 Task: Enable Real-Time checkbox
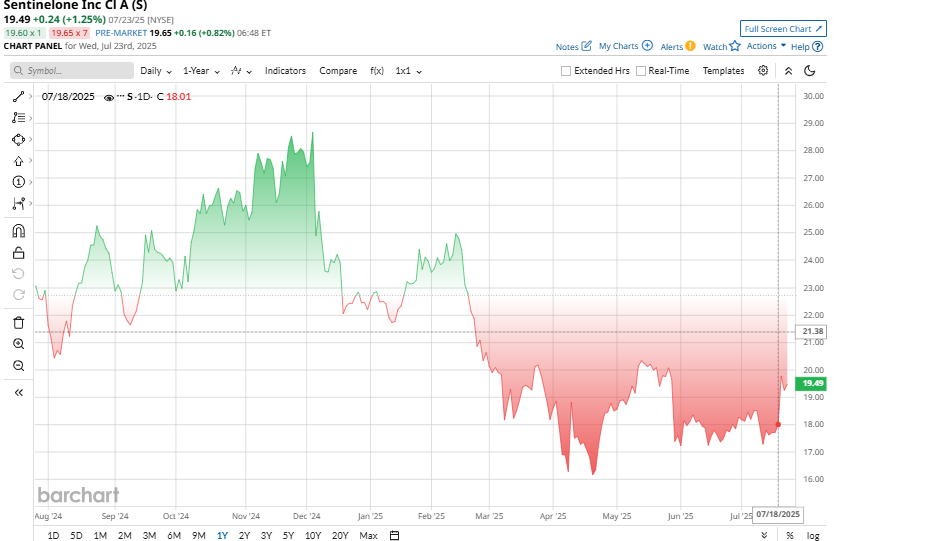(640, 71)
